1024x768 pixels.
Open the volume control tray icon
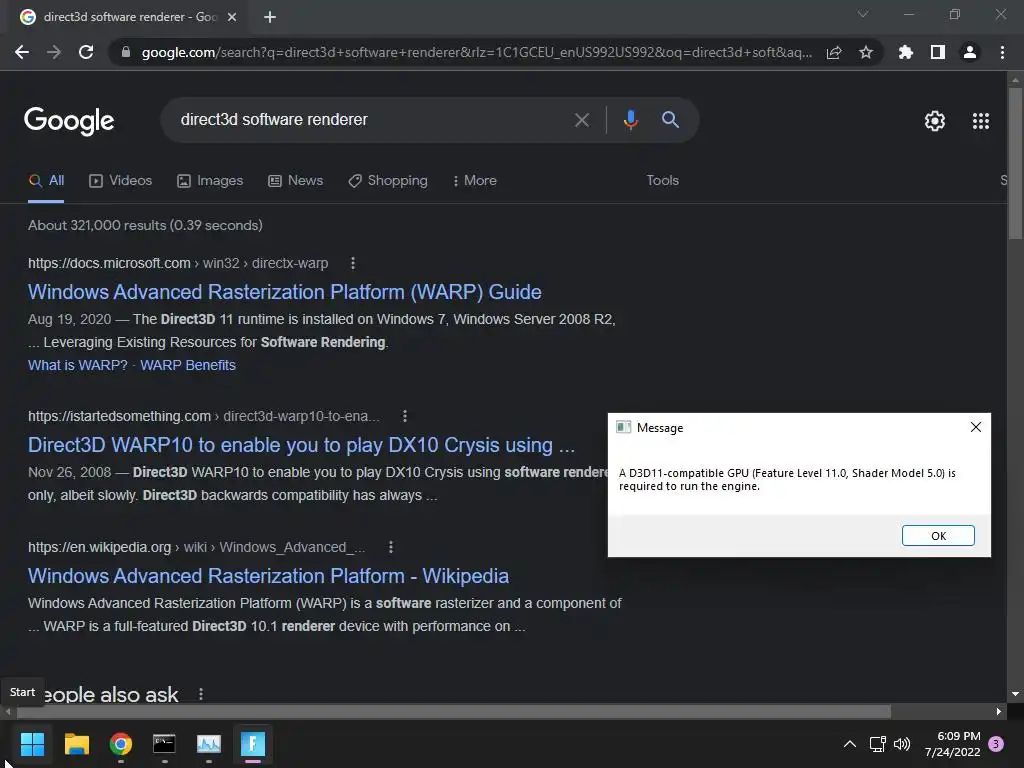click(902, 744)
